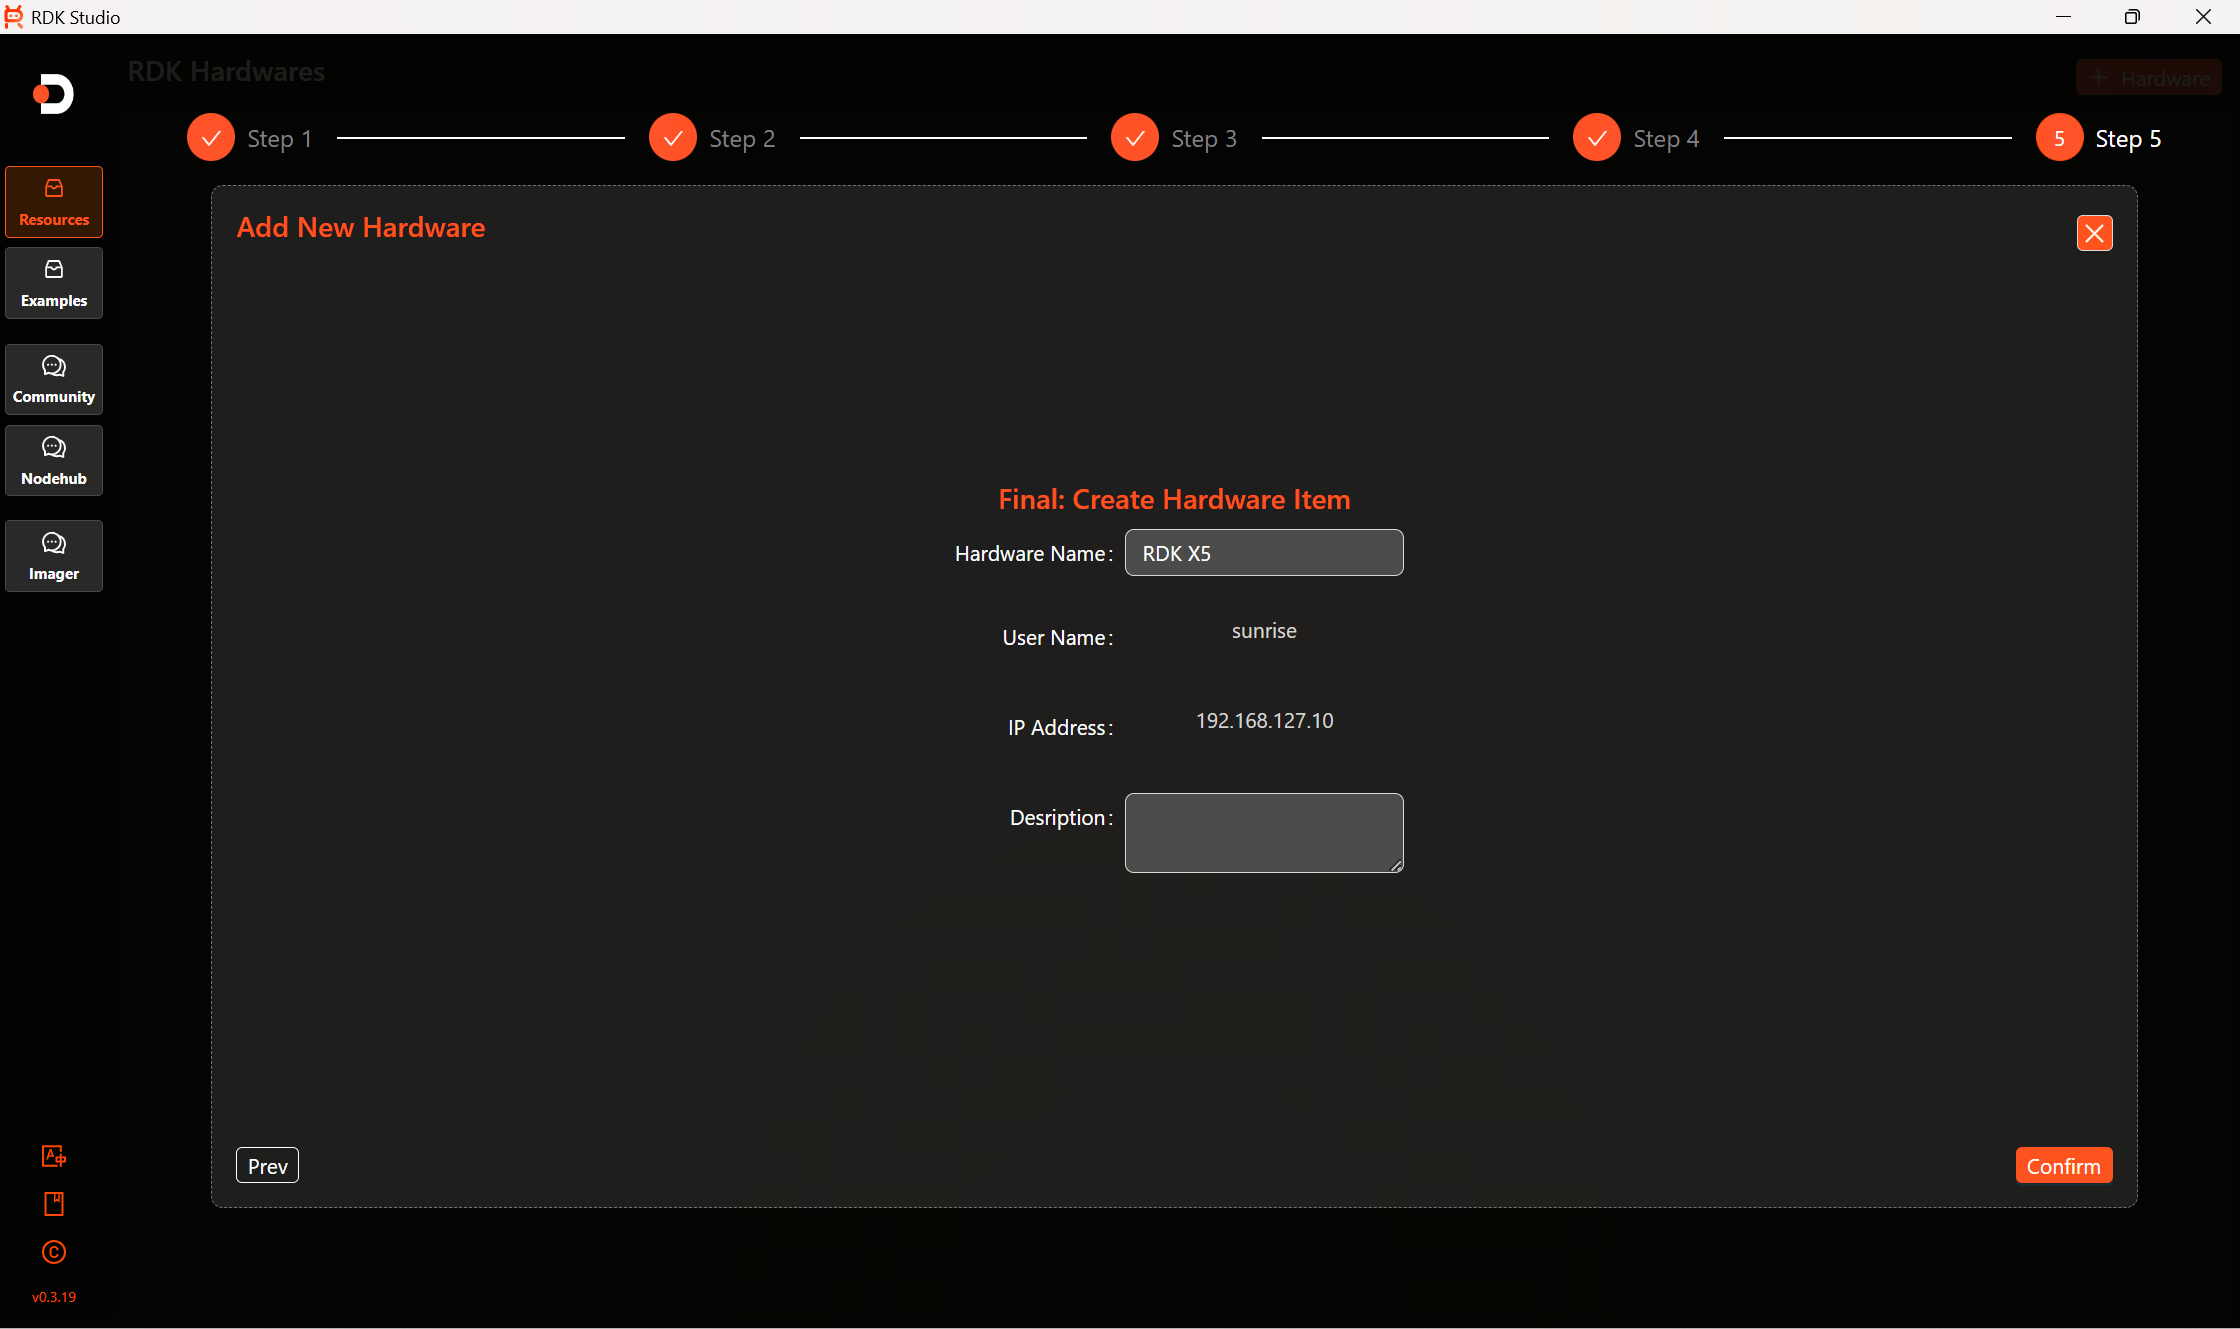Screen dimensions: 2240x1329
Task: Click the + Hardware button
Action: tap(2148, 77)
